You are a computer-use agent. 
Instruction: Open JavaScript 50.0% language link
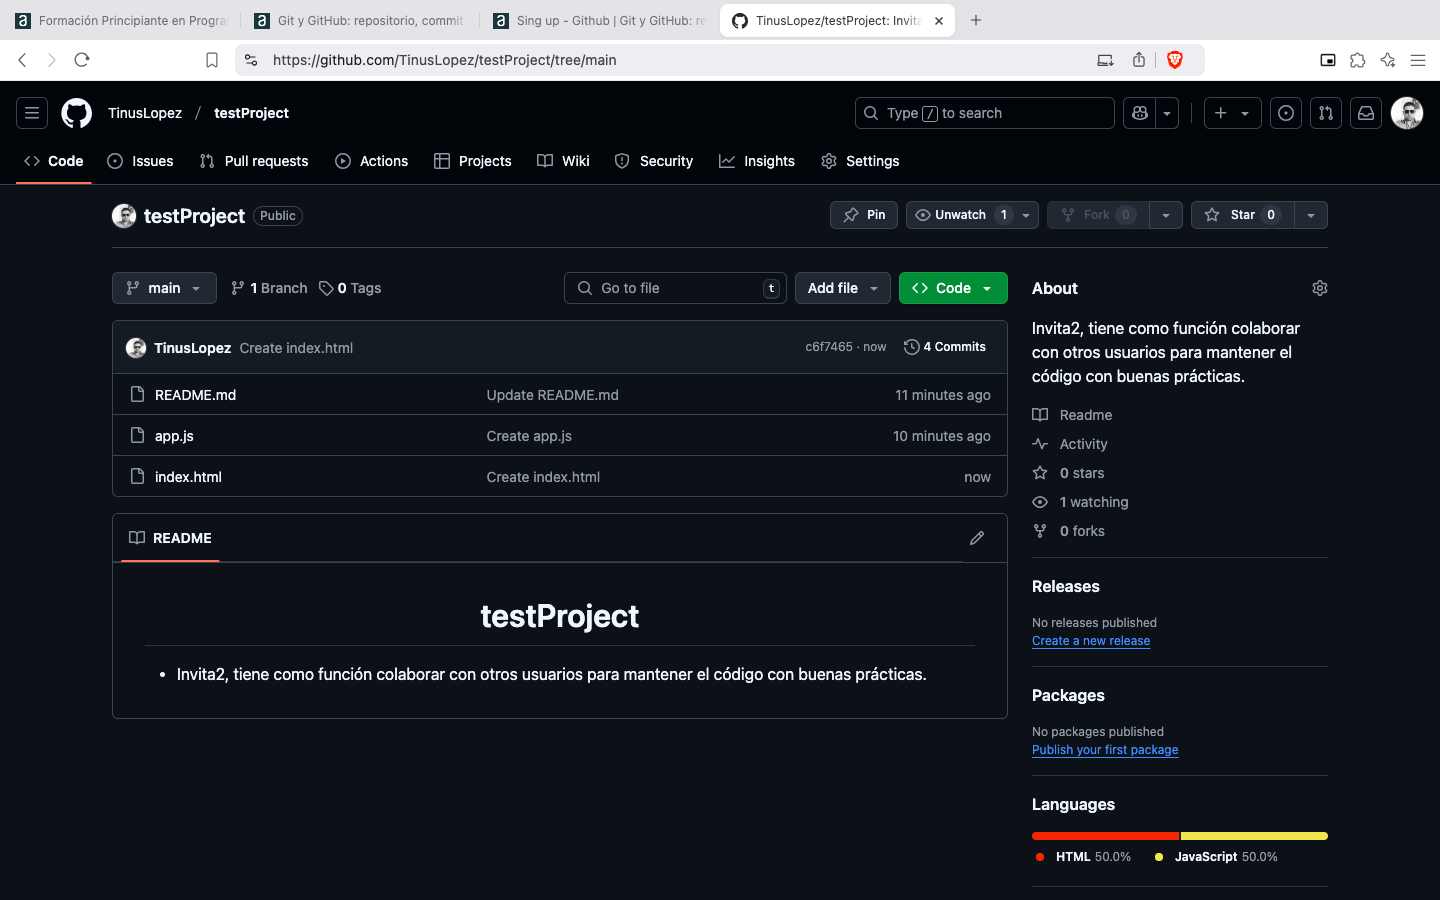pos(1216,857)
